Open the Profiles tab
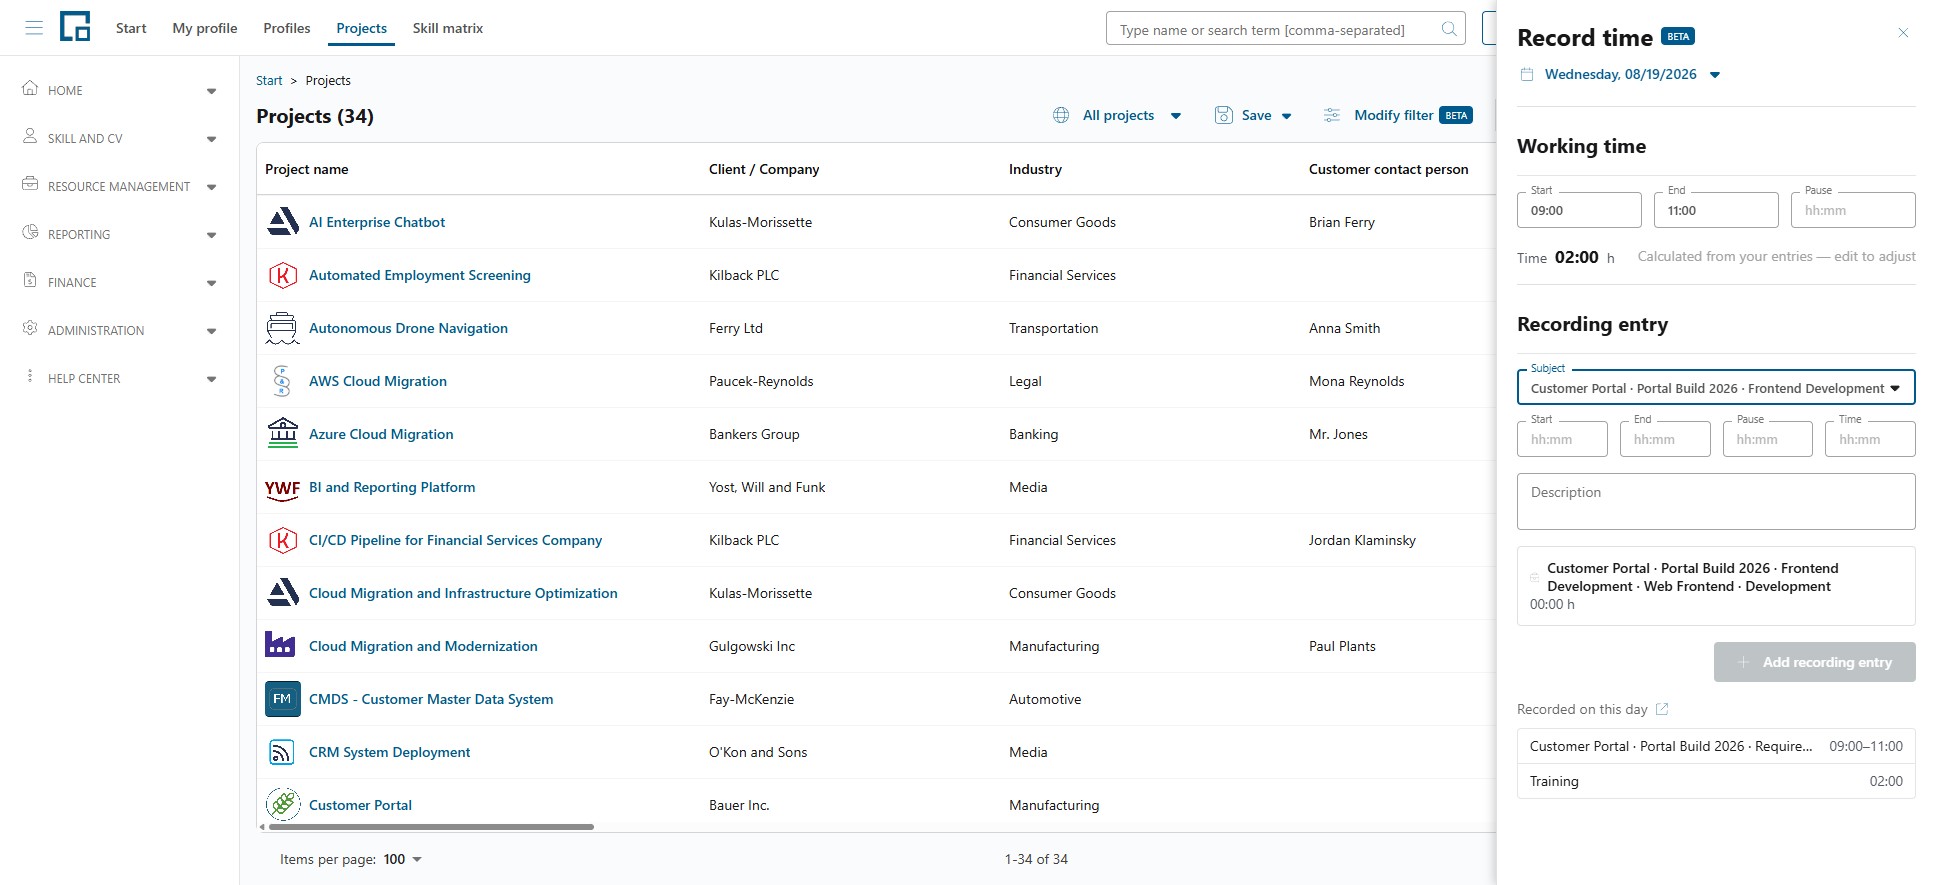 [x=287, y=28]
